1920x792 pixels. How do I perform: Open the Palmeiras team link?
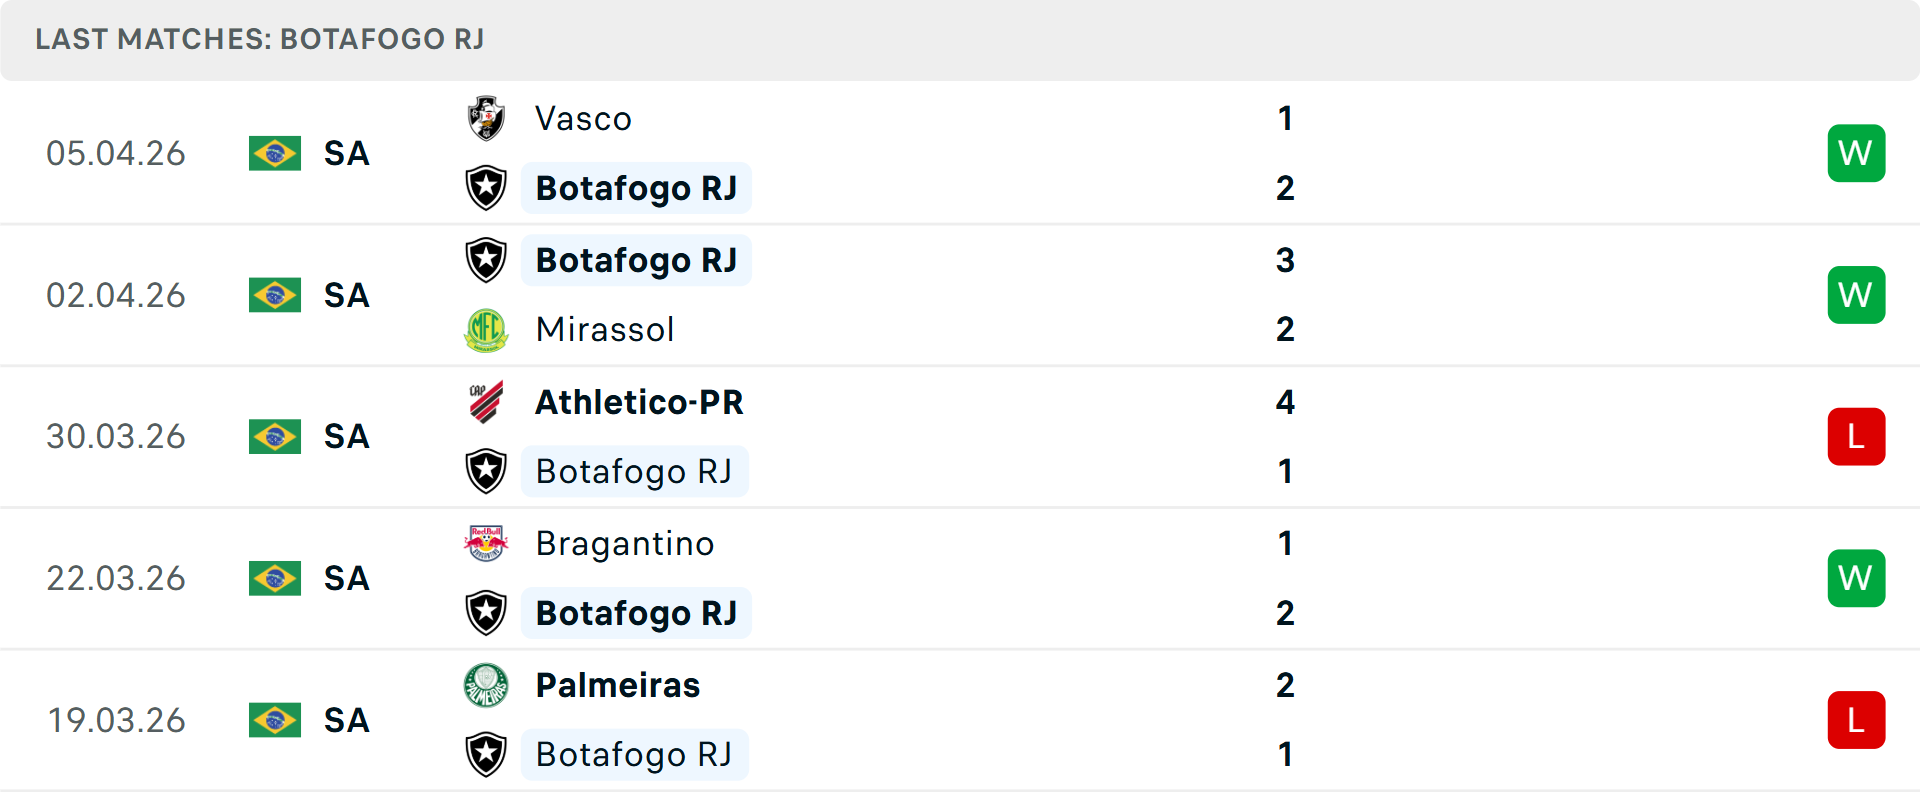tap(617, 685)
